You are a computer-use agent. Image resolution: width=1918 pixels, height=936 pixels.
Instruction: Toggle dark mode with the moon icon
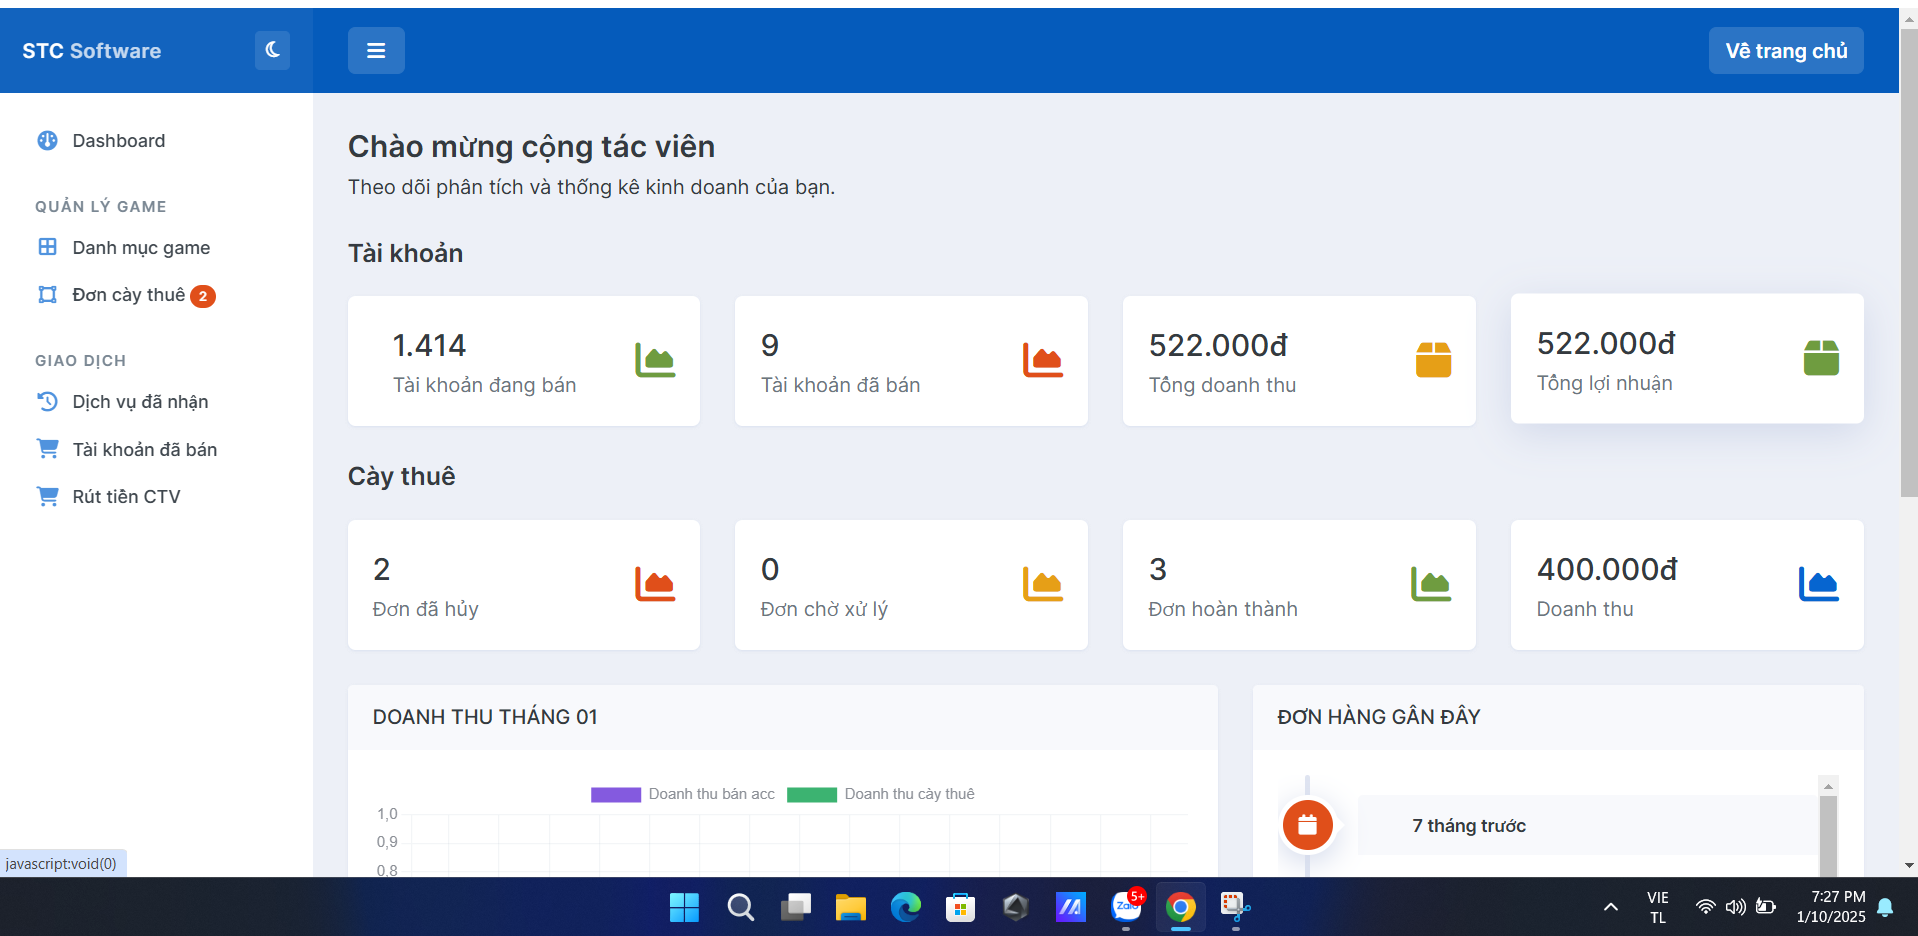(272, 50)
